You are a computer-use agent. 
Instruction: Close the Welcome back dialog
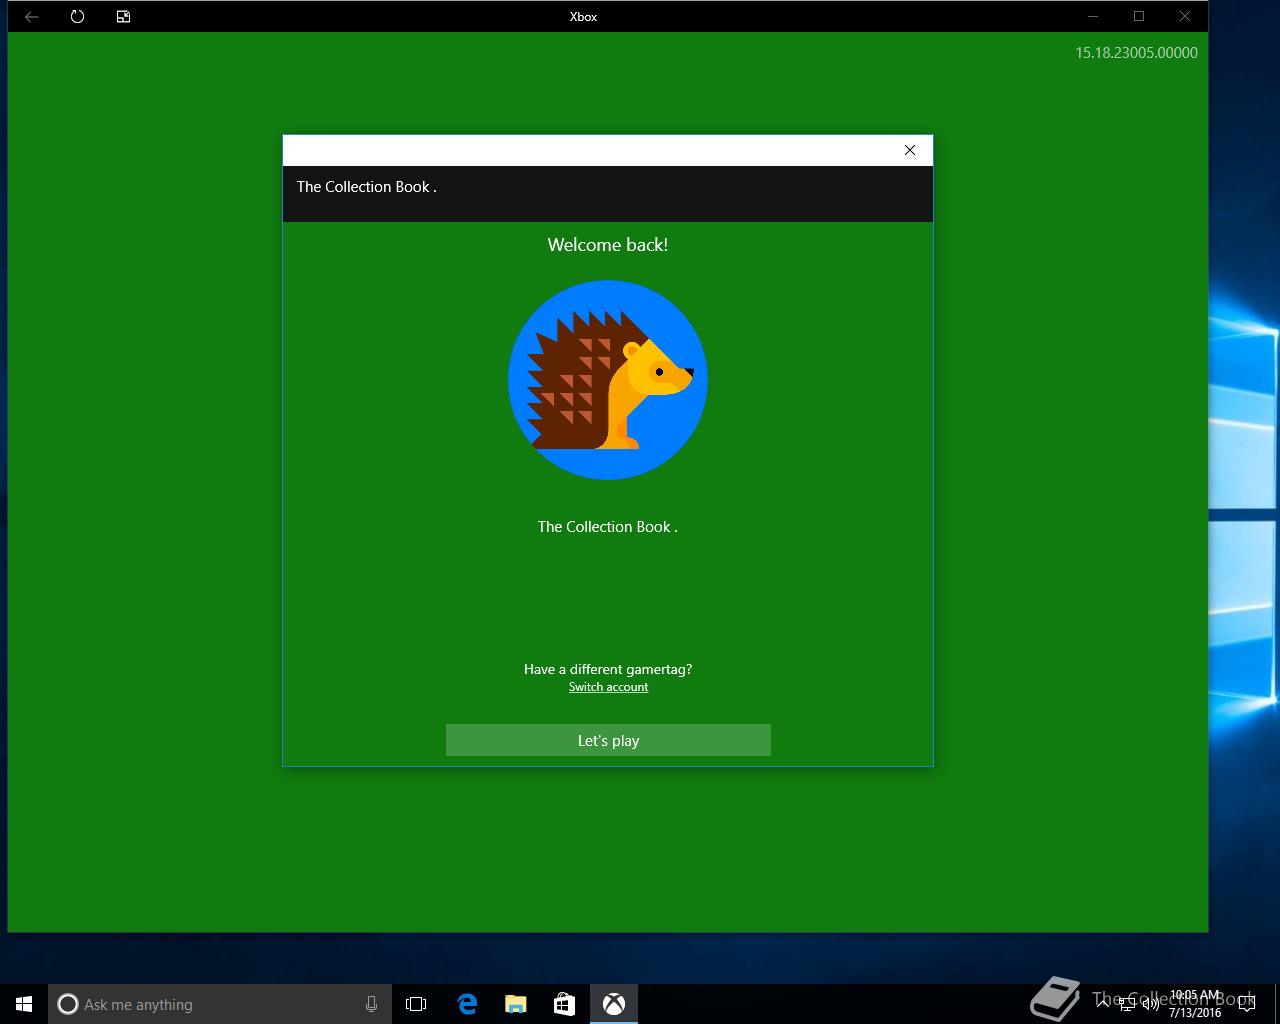click(910, 150)
